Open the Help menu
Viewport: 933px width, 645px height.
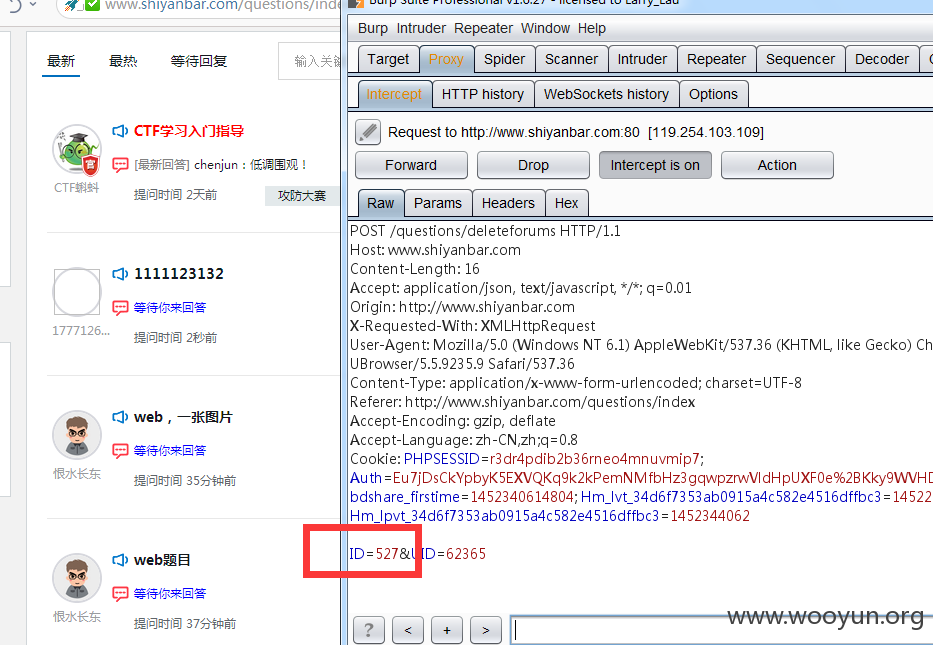591,28
